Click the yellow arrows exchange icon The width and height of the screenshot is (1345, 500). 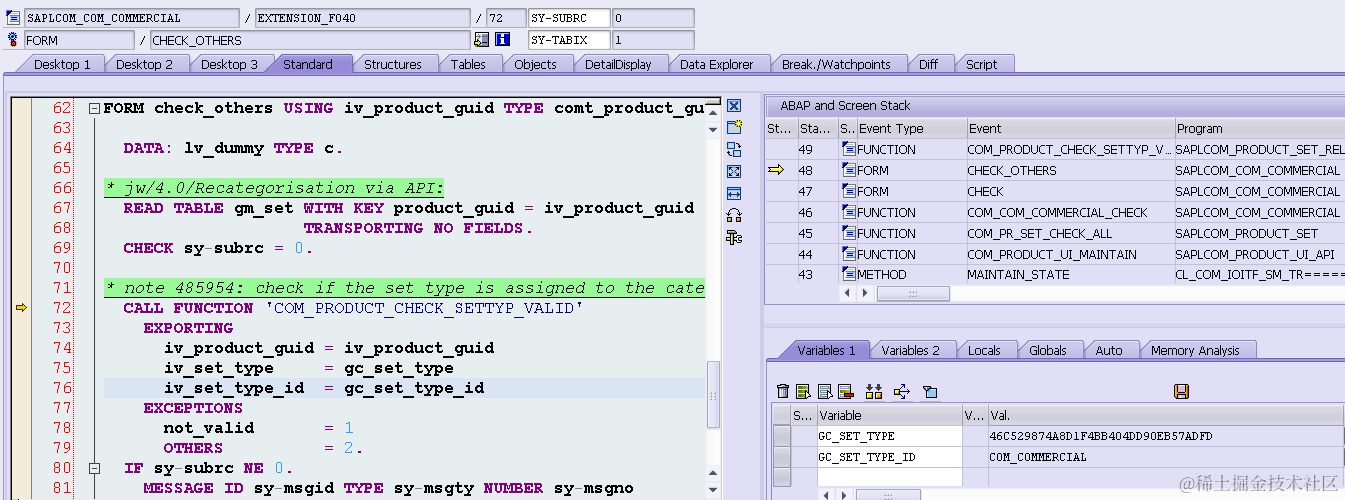[901, 391]
